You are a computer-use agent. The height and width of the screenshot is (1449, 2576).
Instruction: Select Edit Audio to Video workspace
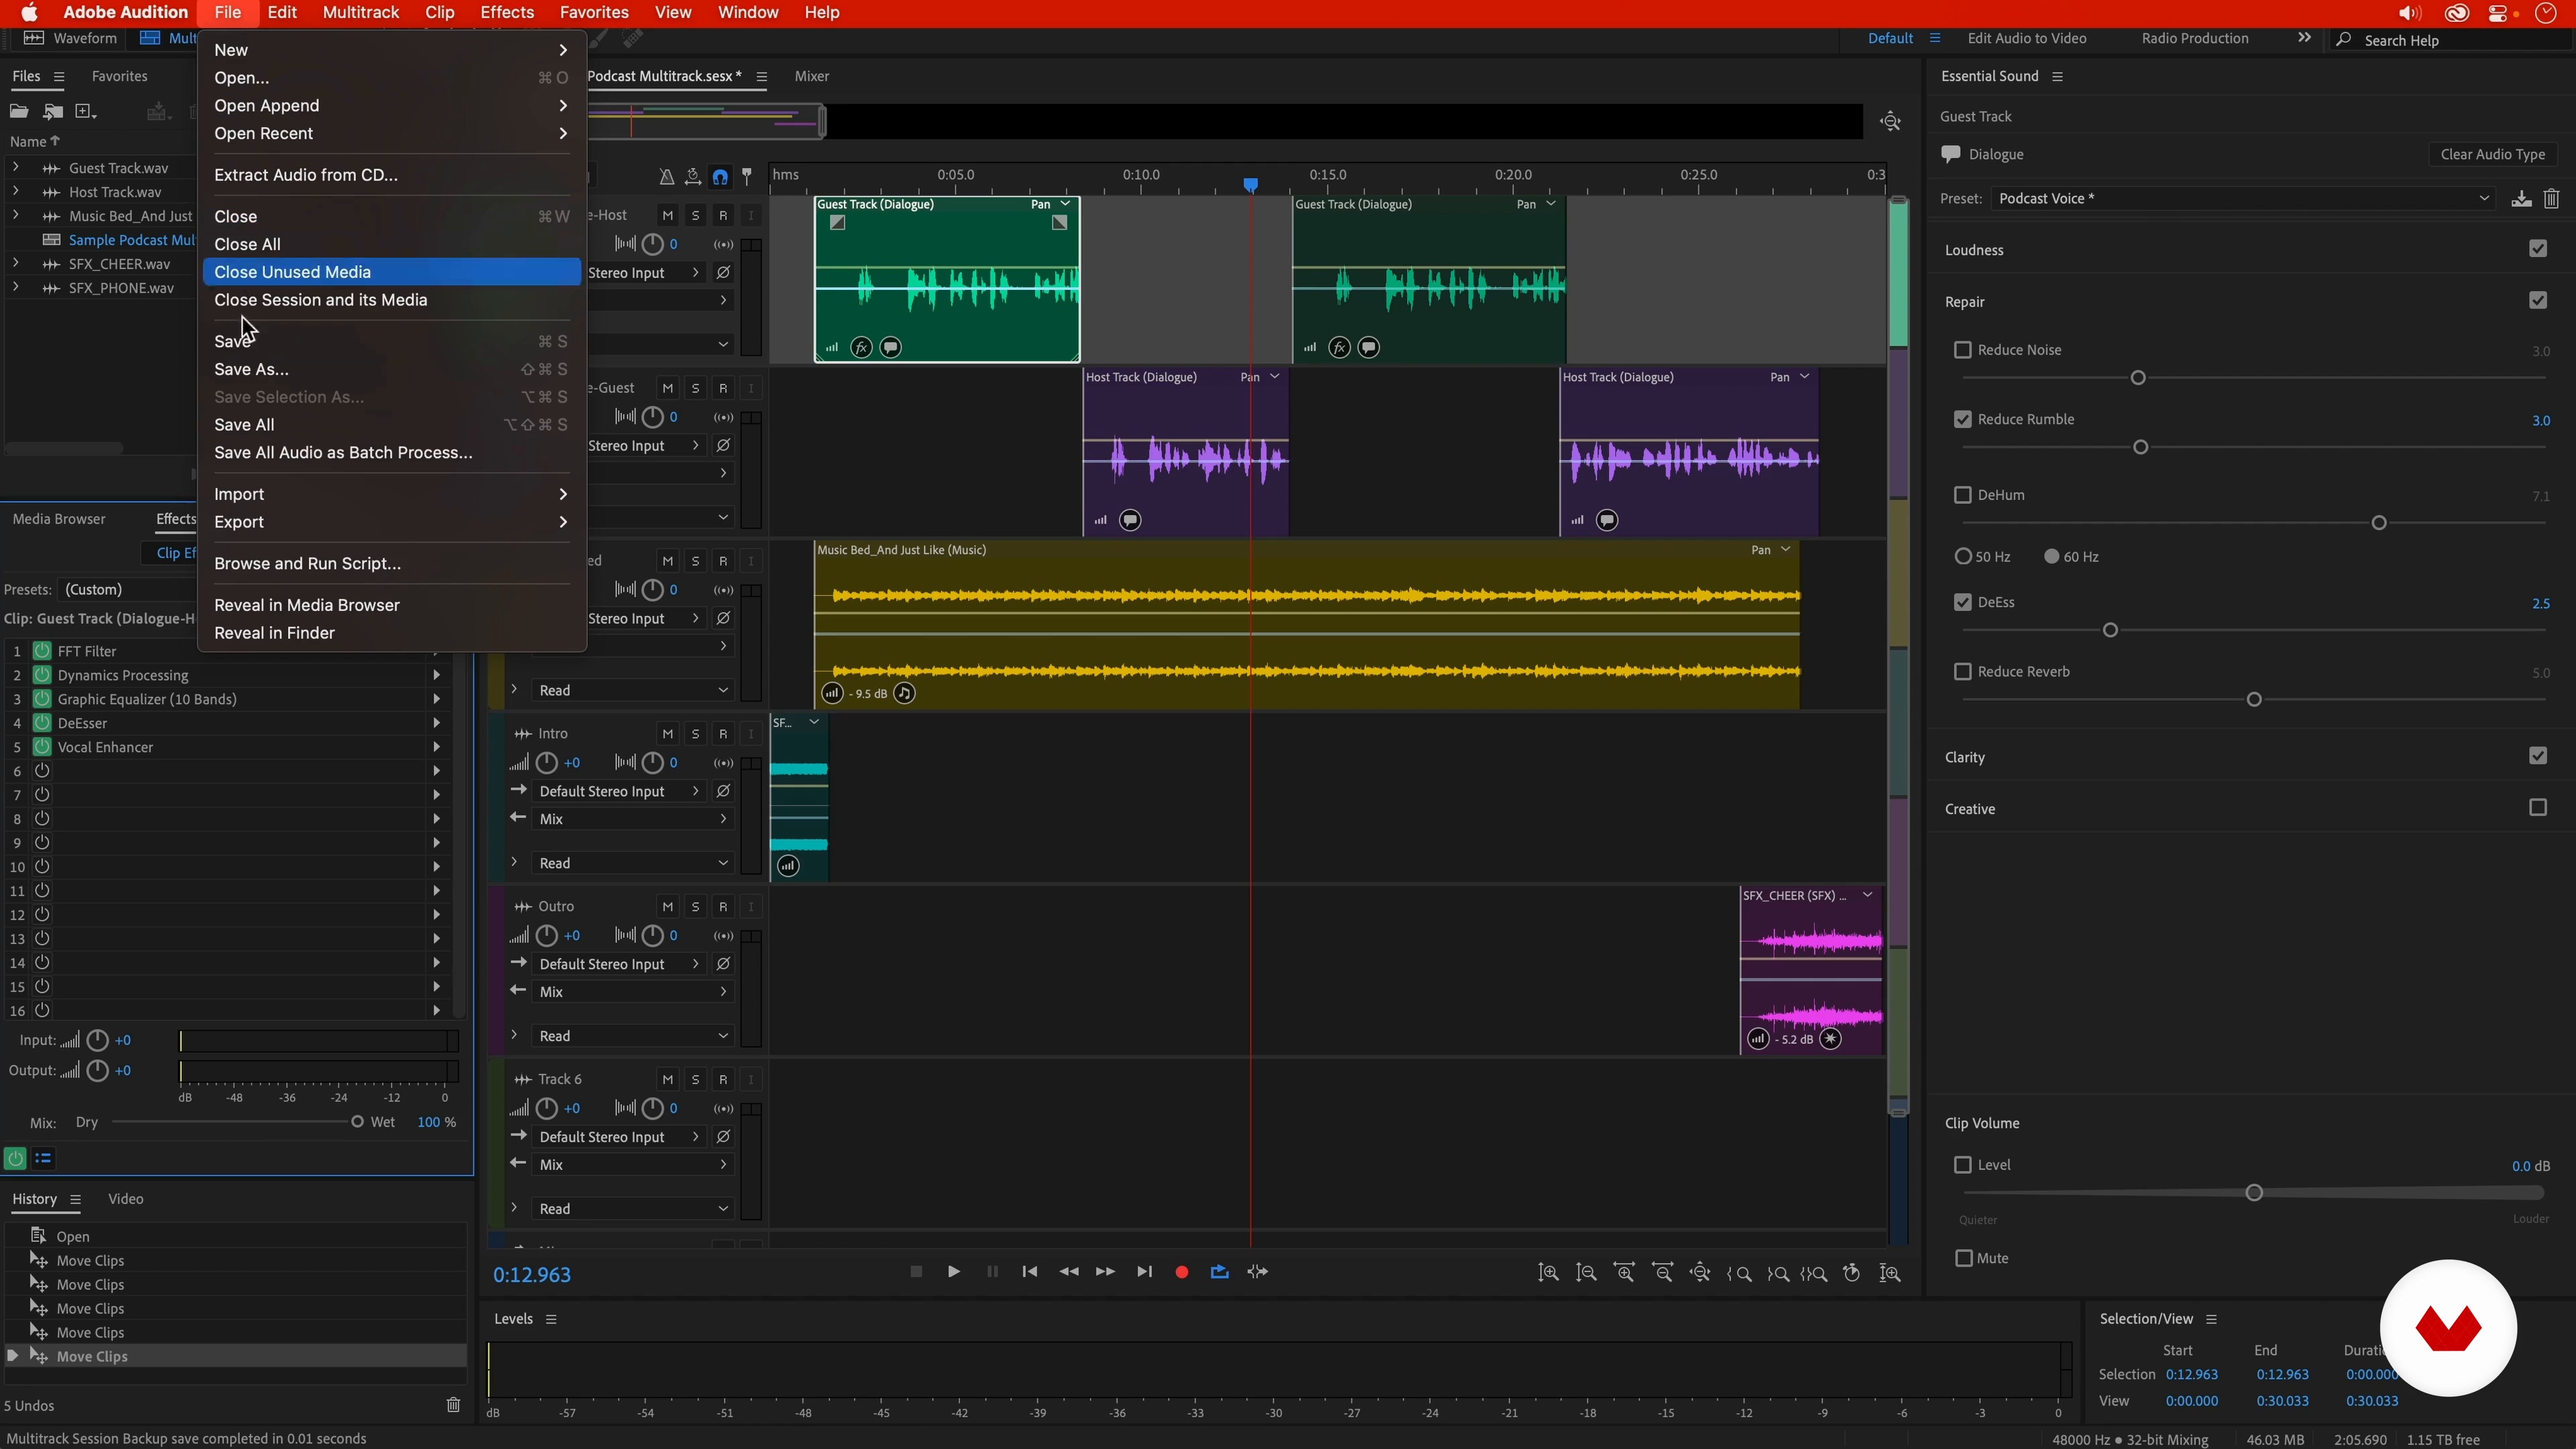pyautogui.click(x=2026, y=38)
